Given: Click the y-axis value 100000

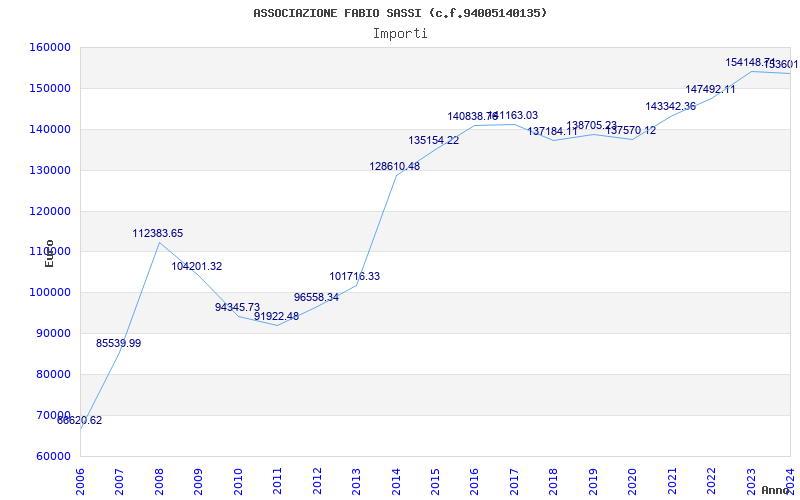Looking at the screenshot, I should [x=52, y=293].
